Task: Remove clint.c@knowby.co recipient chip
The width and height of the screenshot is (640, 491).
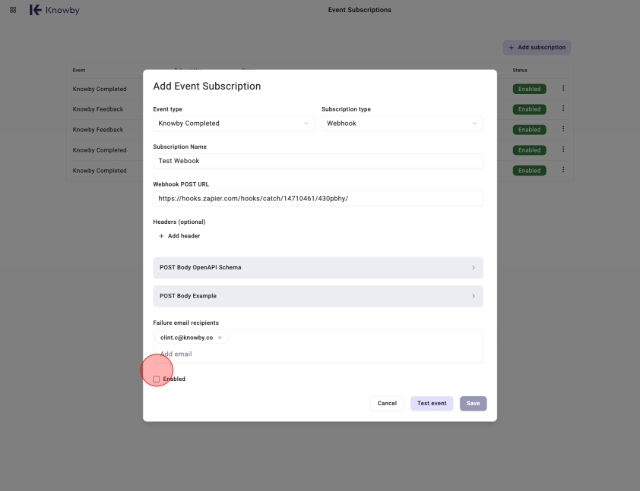Action: tap(220, 338)
